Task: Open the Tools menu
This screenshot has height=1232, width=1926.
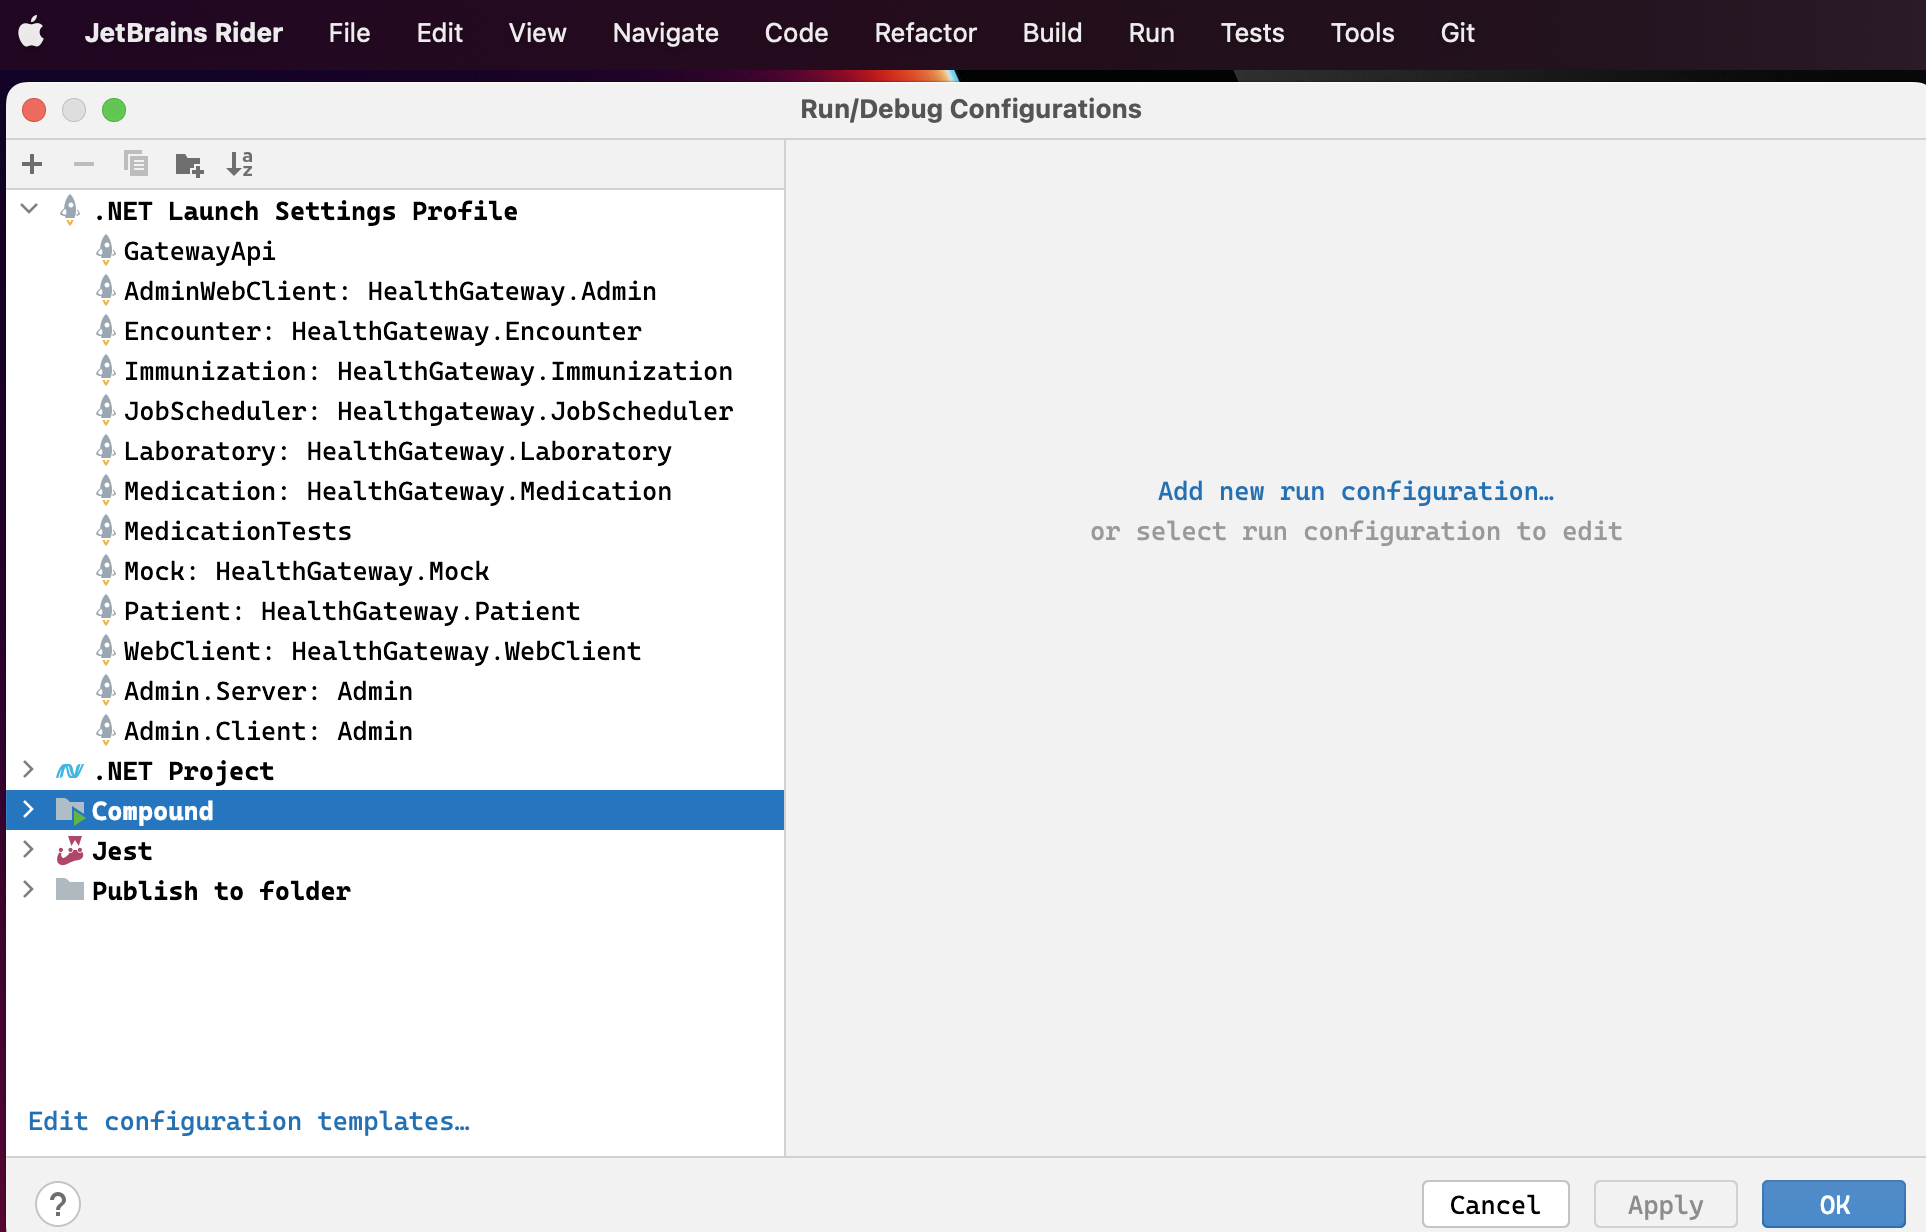Action: [1362, 33]
